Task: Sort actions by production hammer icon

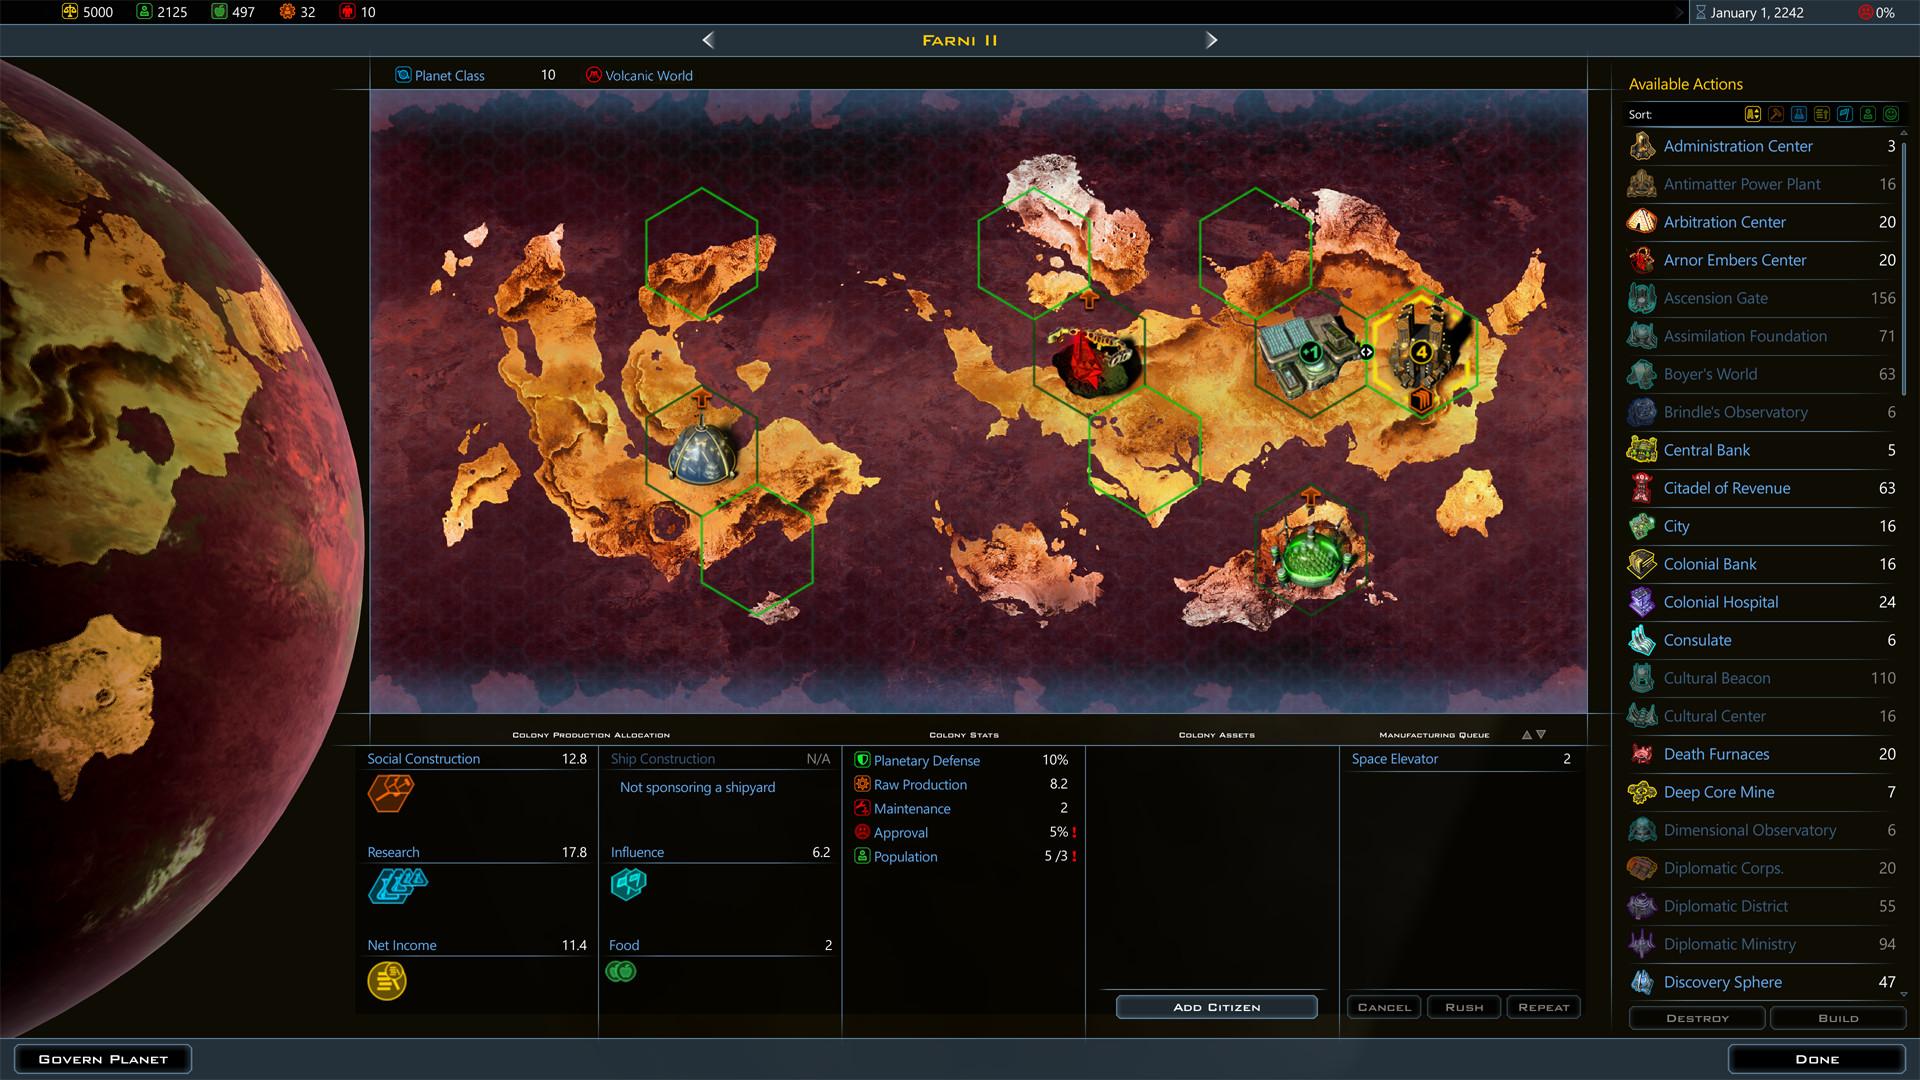Action: pos(1776,114)
